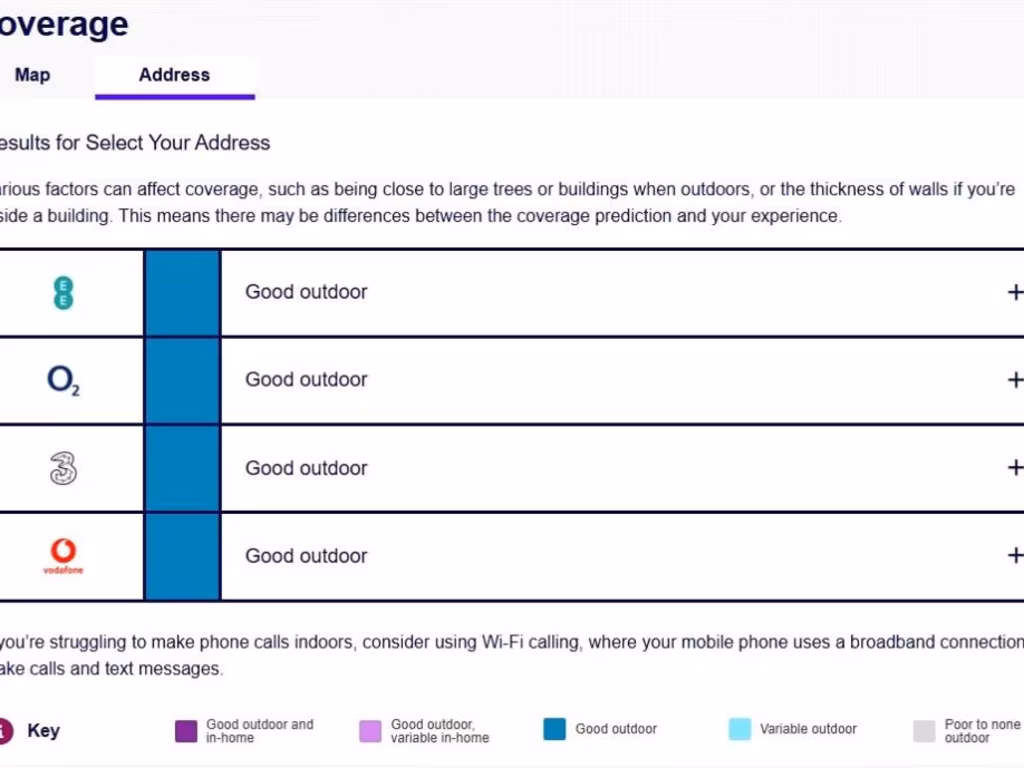Expand the Vodafone coverage details
The height and width of the screenshot is (768, 1024).
pos(1015,555)
